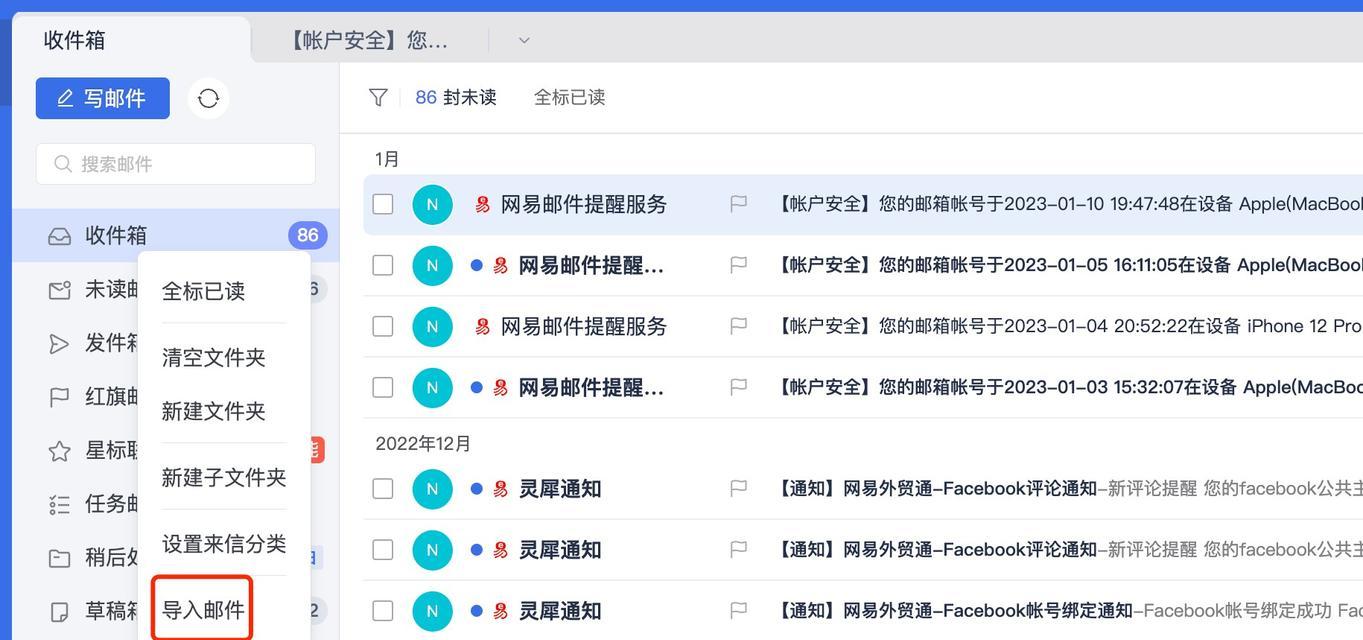Viewport: 1363px width, 640px height.
Task: Check the second Facebook评论通知 email checkbox
Action: click(x=382, y=549)
